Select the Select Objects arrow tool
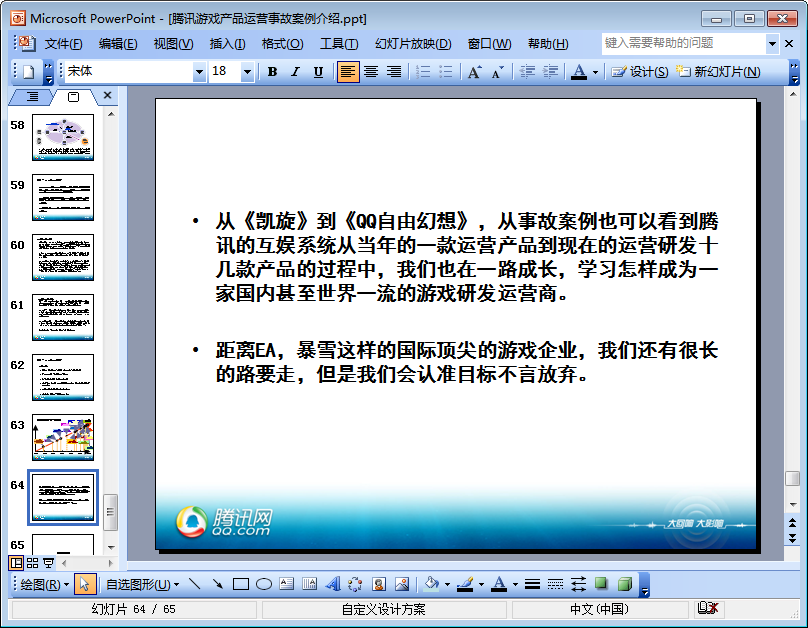 click(85, 584)
